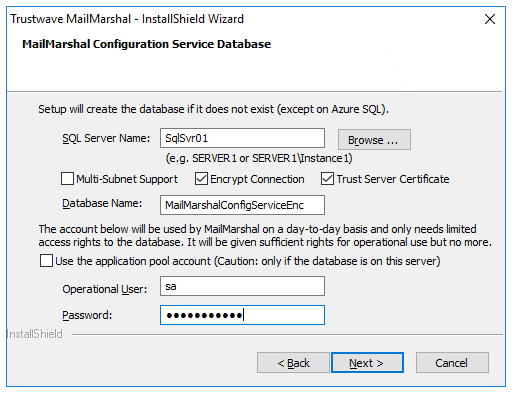Click the SQL Server Name label
The height and width of the screenshot is (393, 514).
pyautogui.click(x=106, y=138)
